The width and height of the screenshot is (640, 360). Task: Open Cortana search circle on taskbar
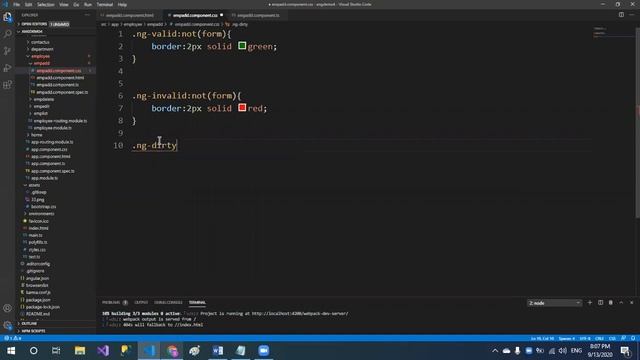[x=33, y=351]
